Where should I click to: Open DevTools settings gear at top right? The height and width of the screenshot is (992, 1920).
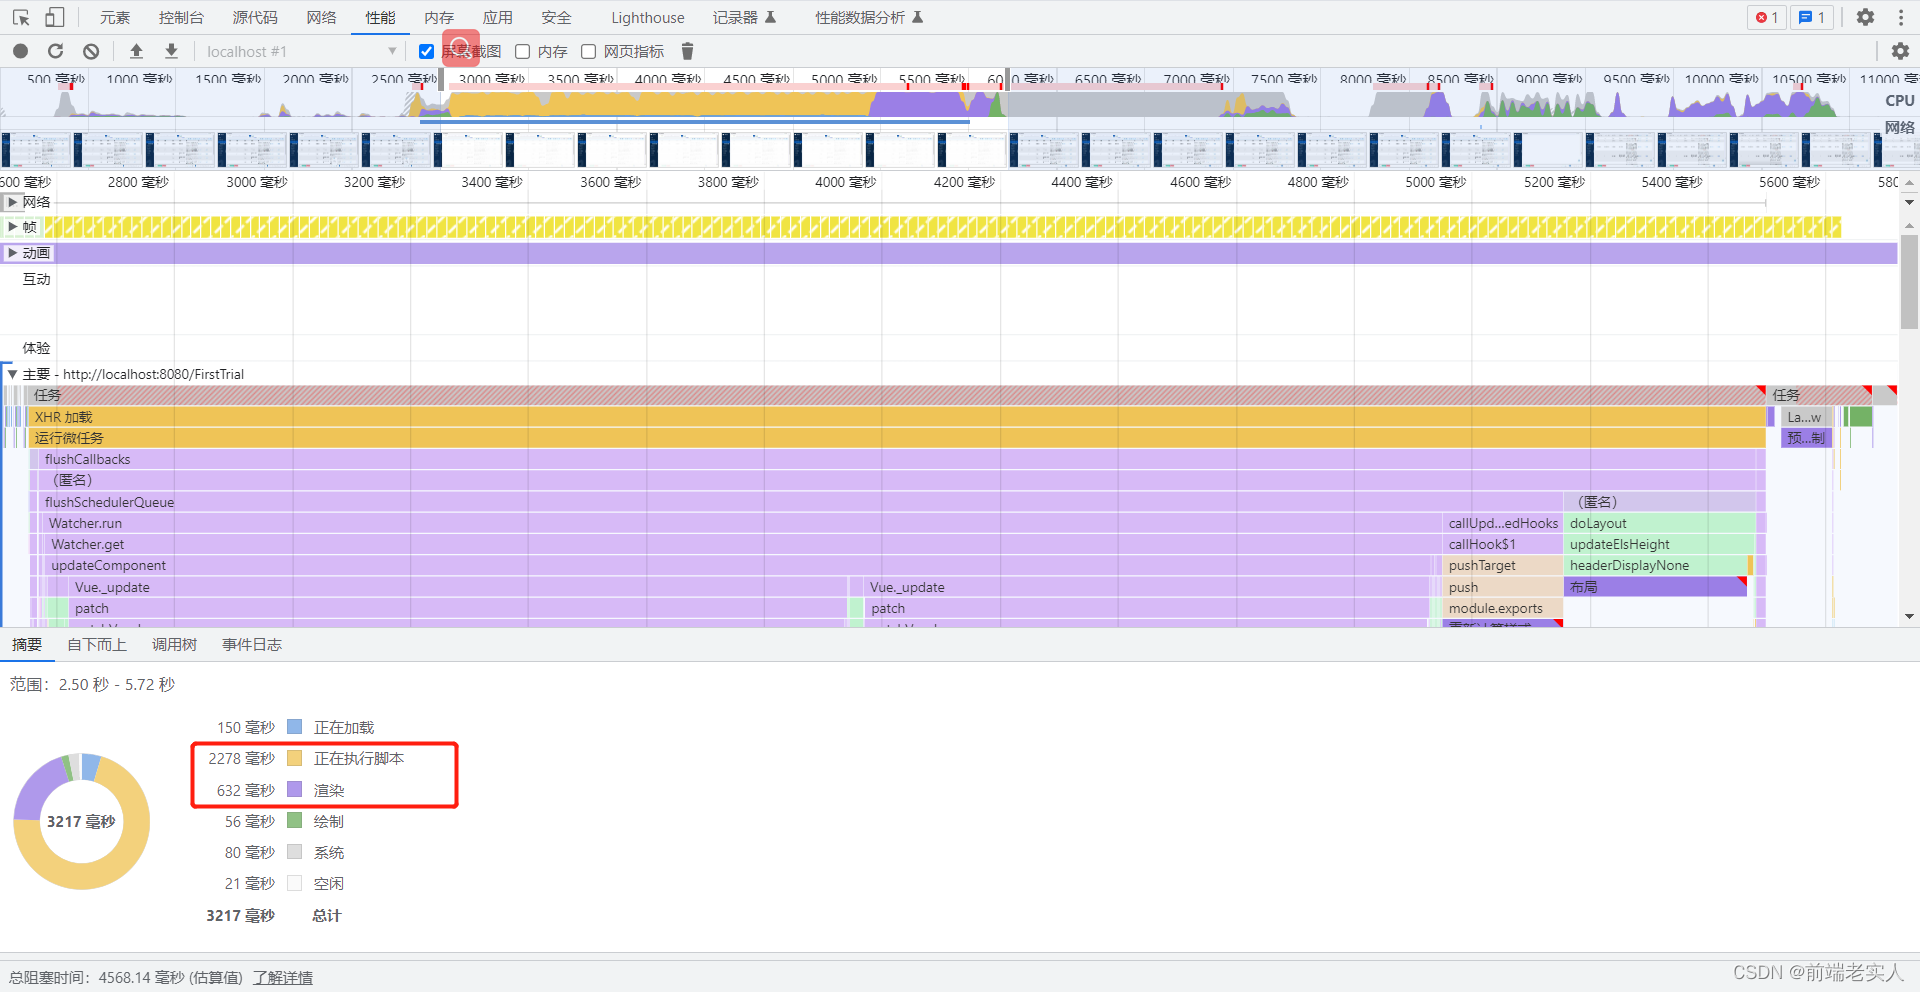click(x=1865, y=17)
